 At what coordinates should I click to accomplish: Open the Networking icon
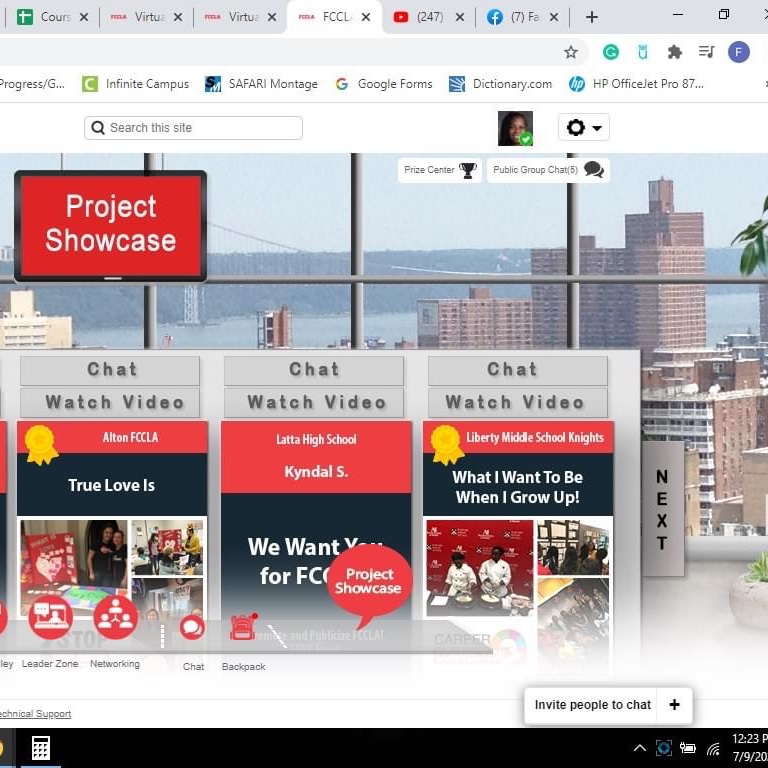(115, 617)
